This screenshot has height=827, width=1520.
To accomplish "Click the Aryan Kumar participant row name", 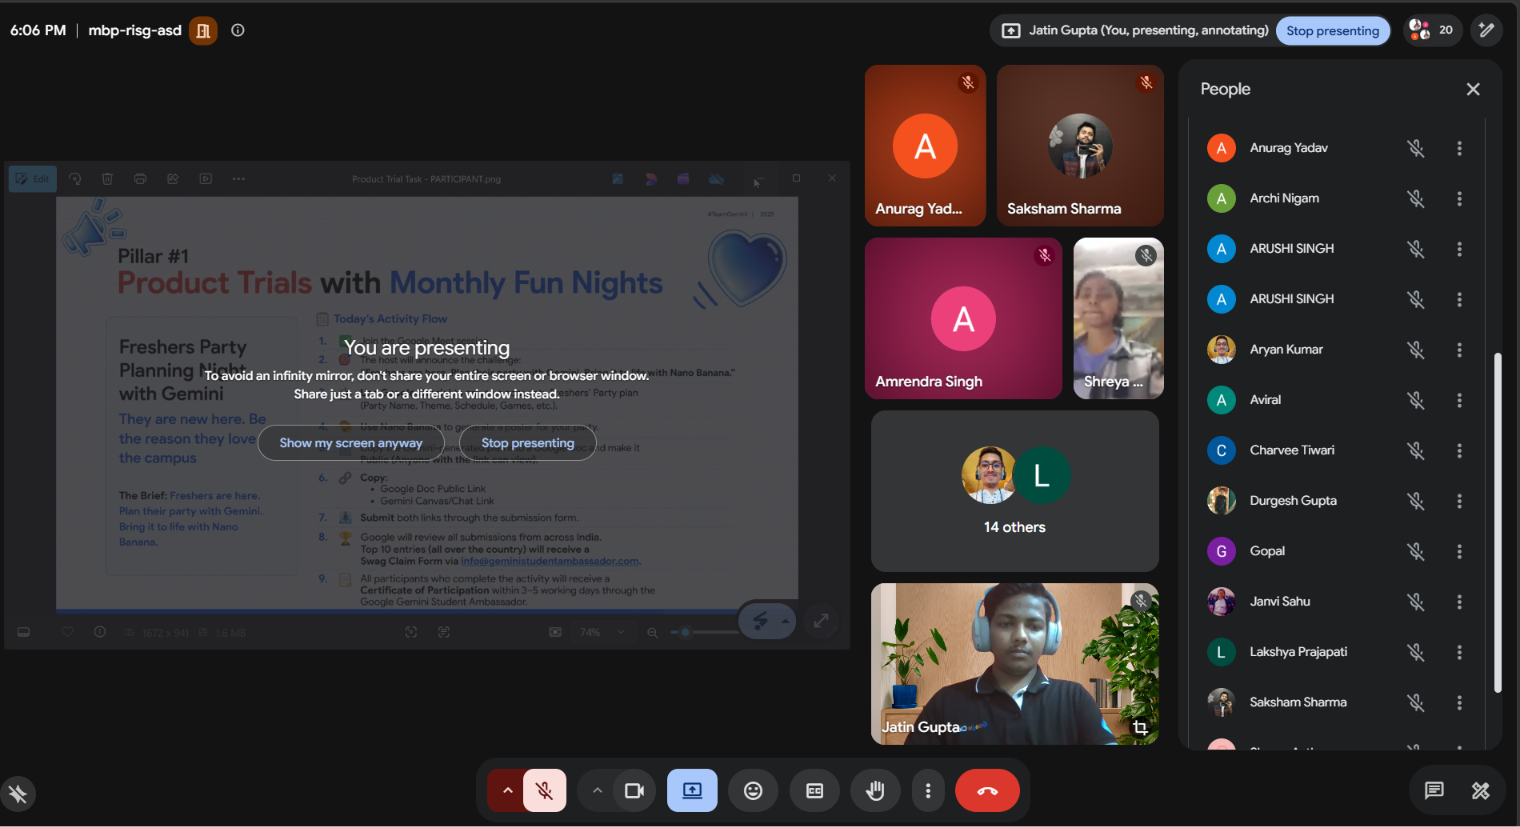I will pyautogui.click(x=1286, y=349).
